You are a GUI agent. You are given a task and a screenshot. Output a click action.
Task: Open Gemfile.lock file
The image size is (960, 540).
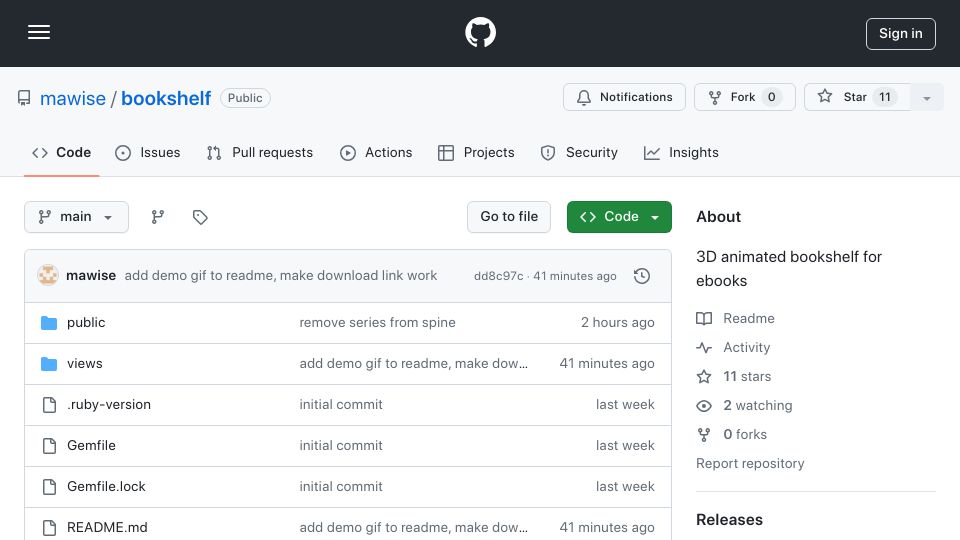tap(107, 487)
